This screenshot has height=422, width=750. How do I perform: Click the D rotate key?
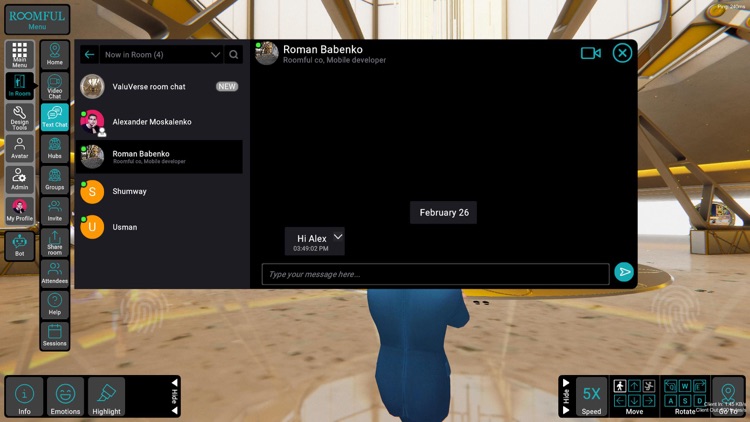click(x=699, y=400)
